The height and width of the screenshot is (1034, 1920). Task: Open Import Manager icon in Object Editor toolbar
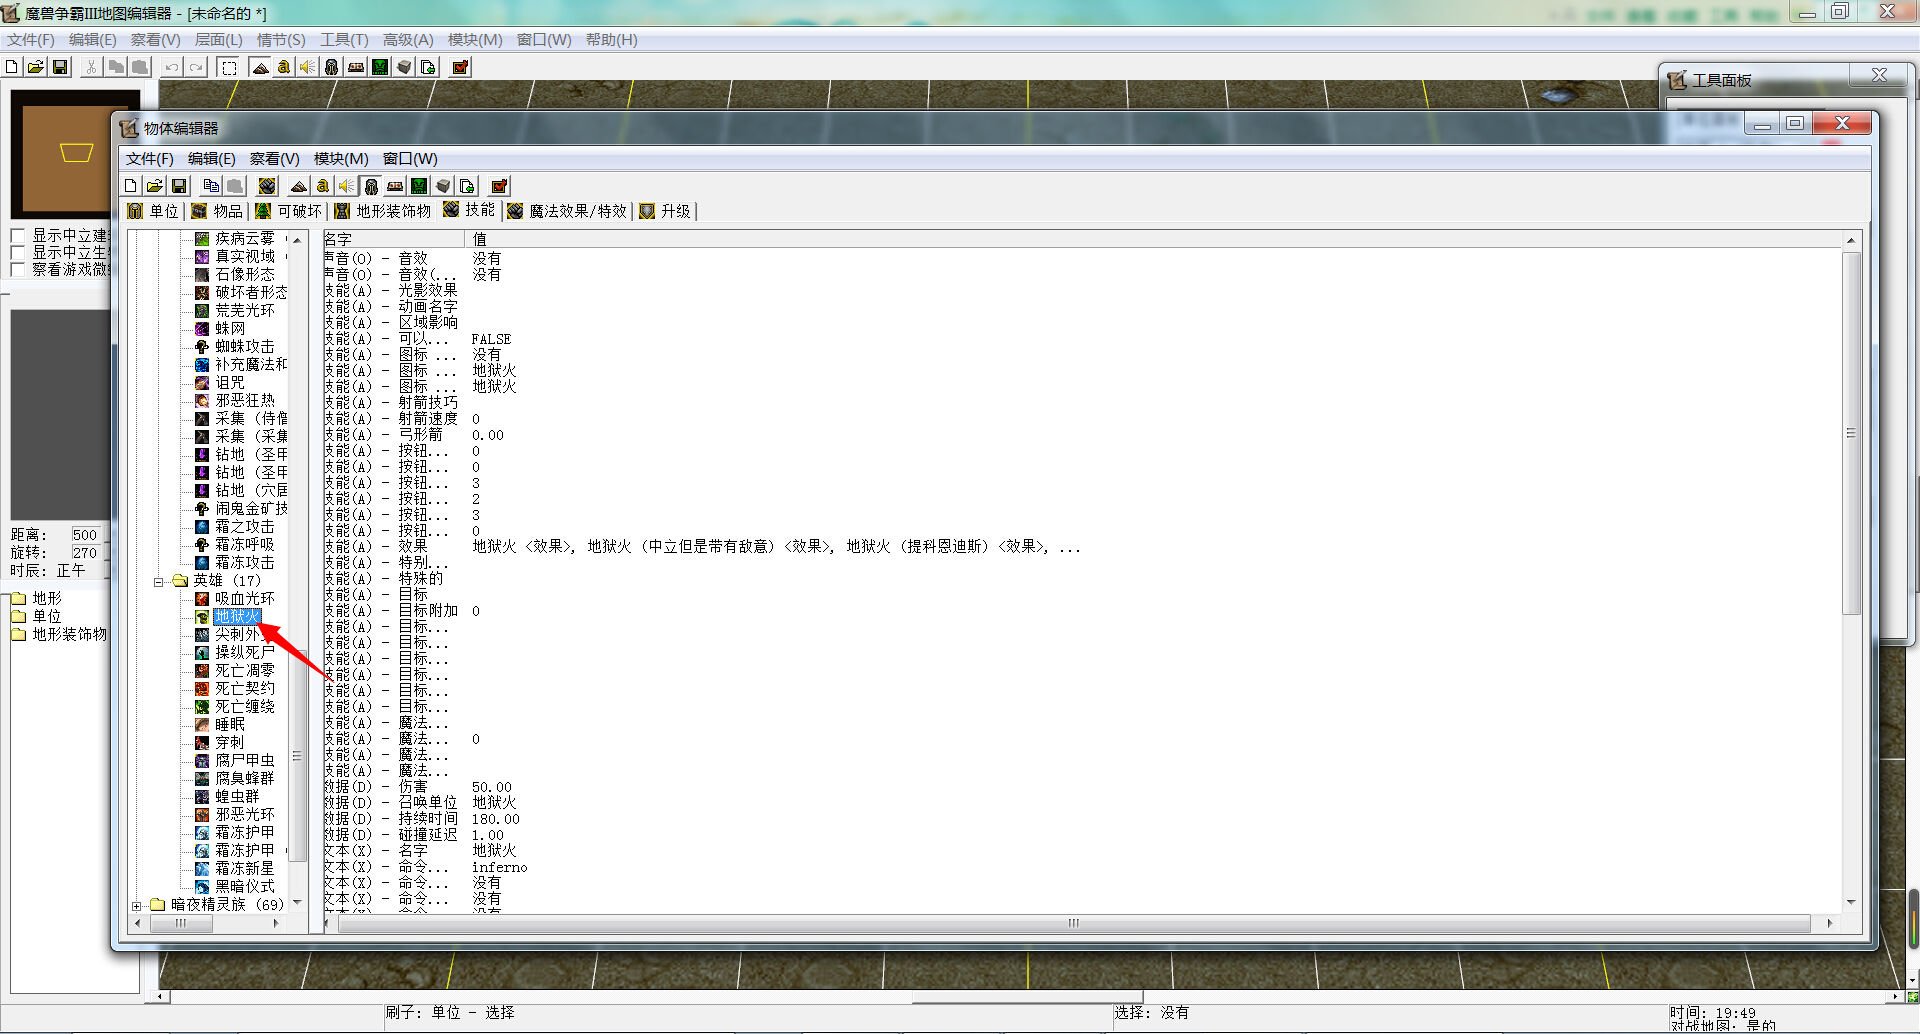467,186
